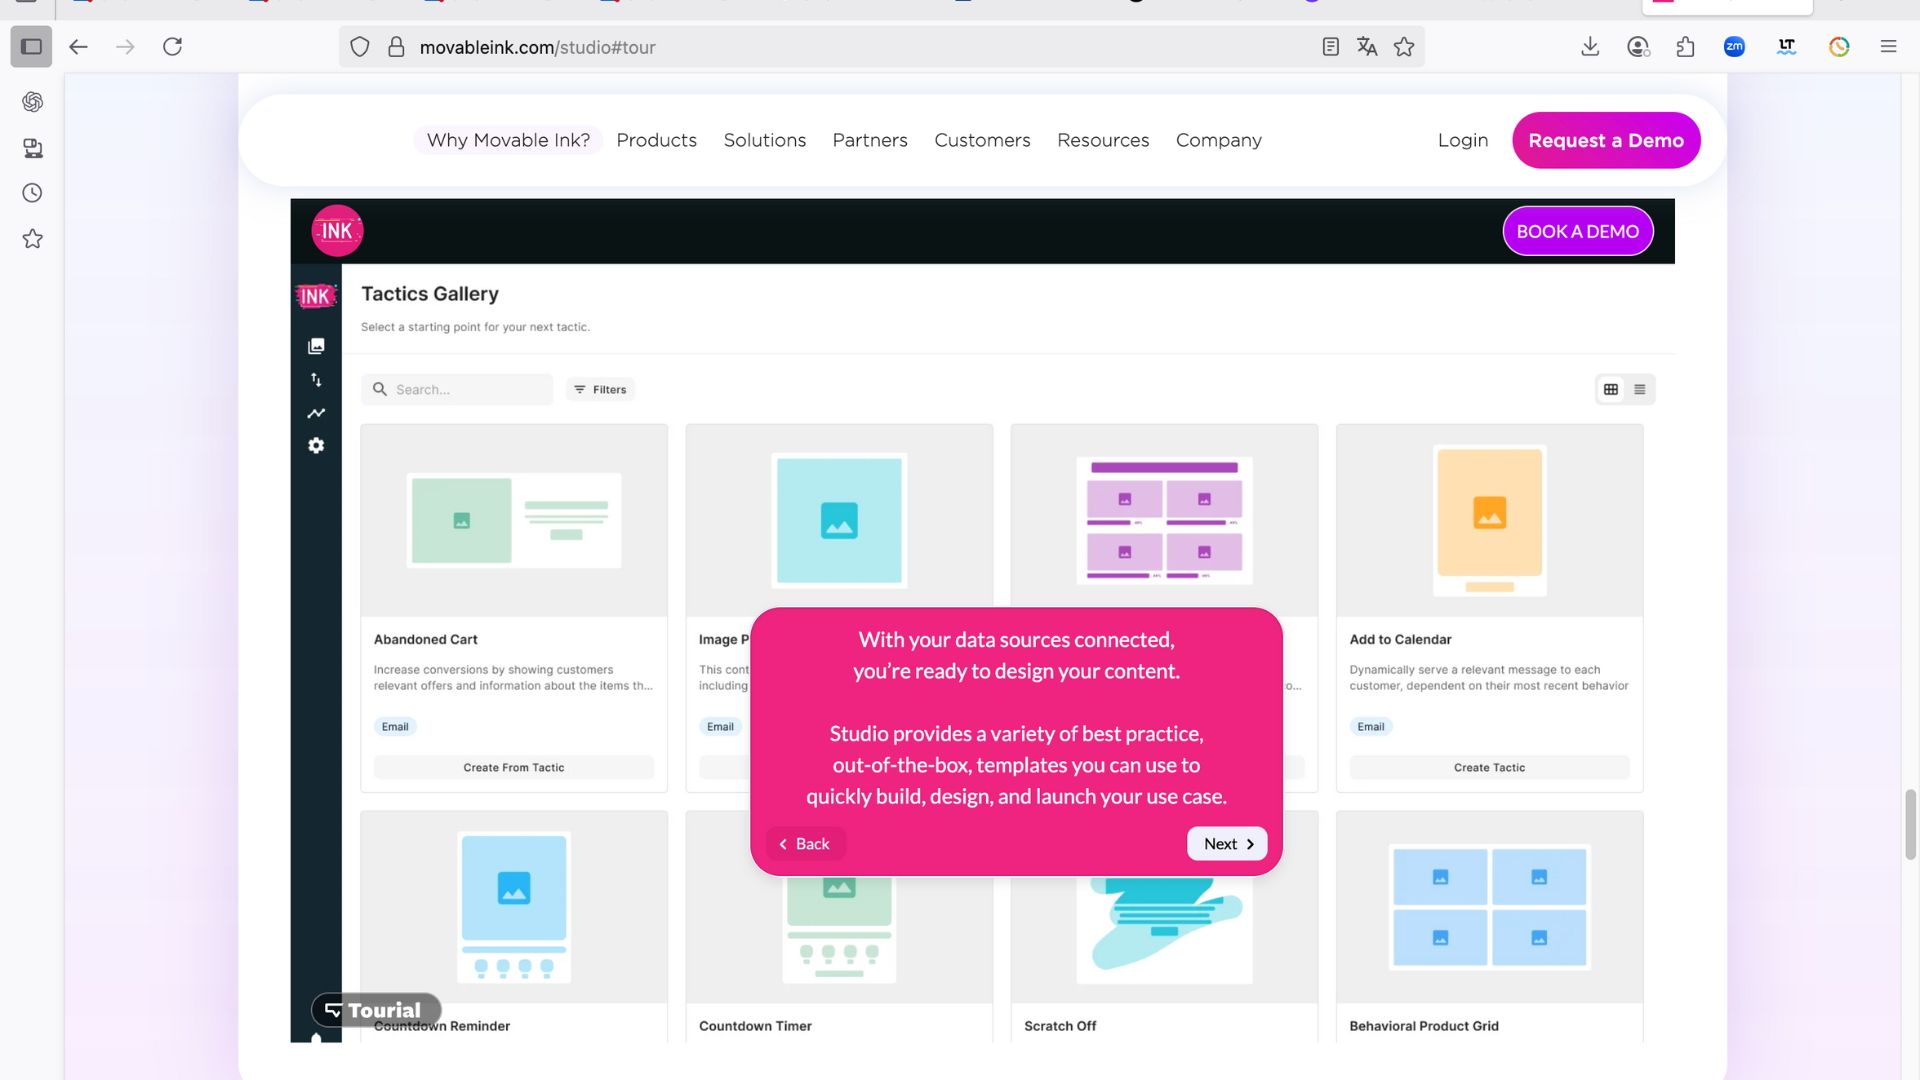Expand the Solutions navigation menu

[x=764, y=141]
